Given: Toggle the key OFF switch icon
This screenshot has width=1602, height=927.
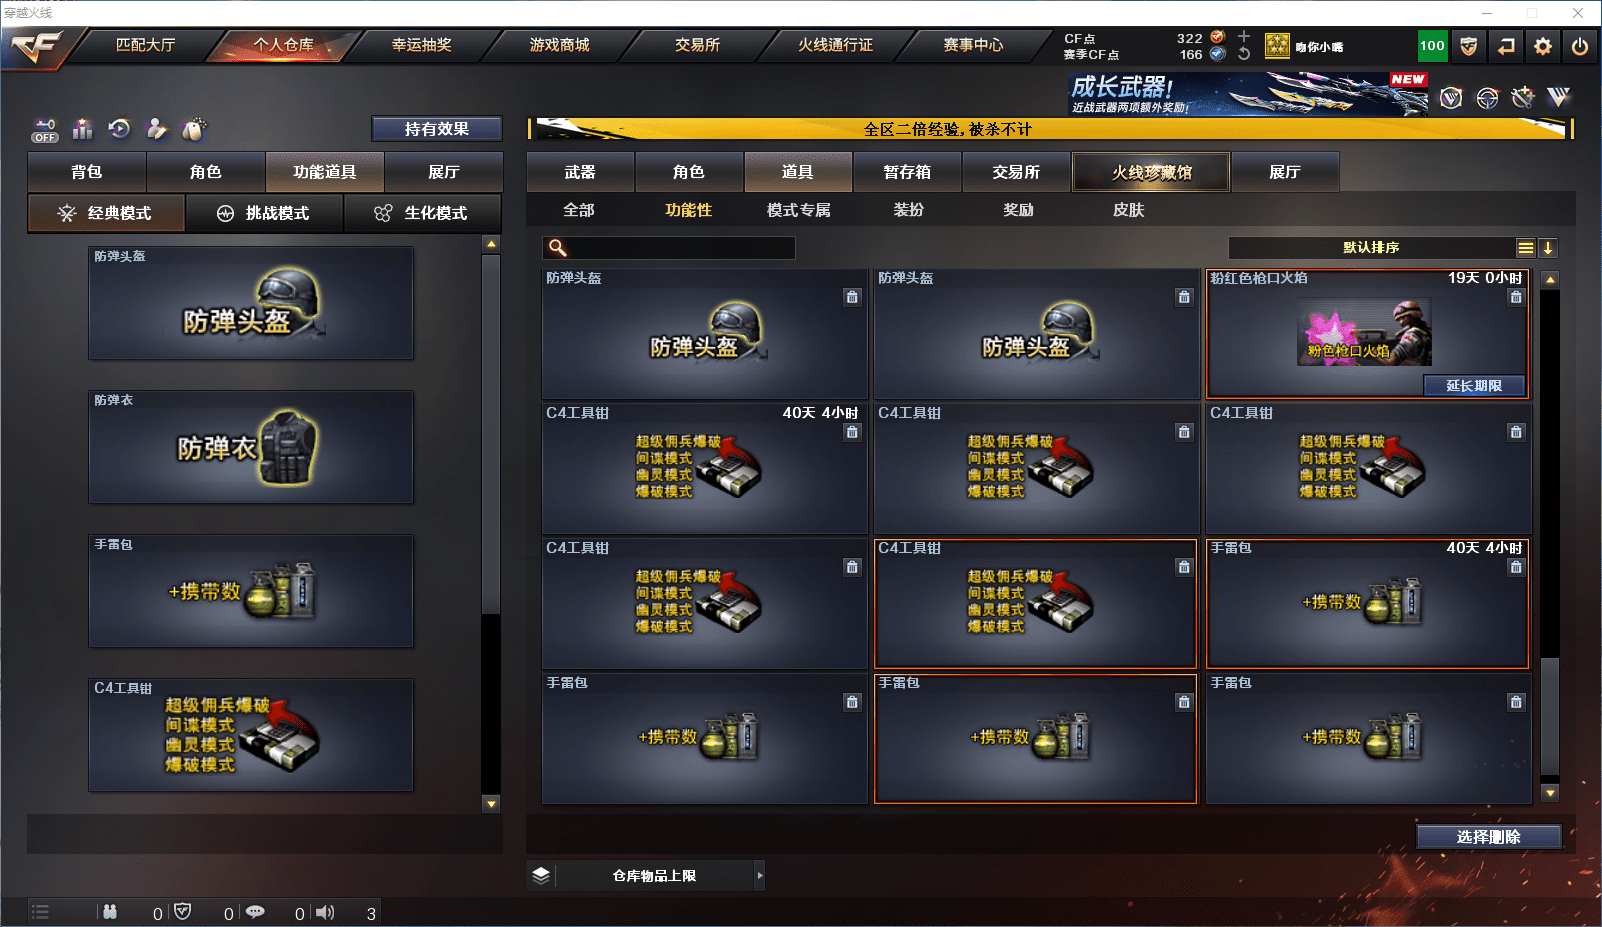Looking at the screenshot, I should click(45, 130).
